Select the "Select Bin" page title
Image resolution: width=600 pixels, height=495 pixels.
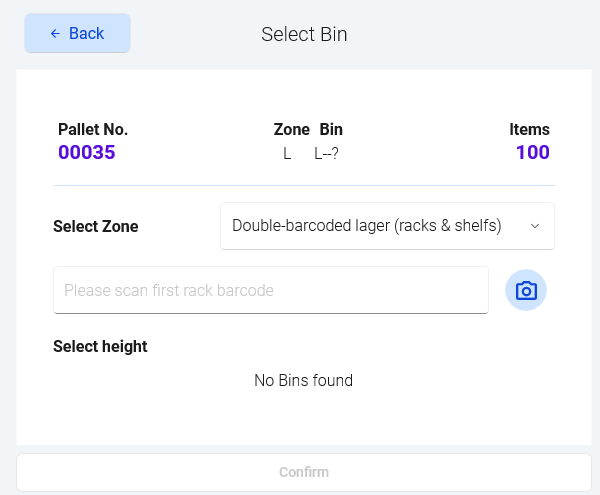(x=304, y=34)
